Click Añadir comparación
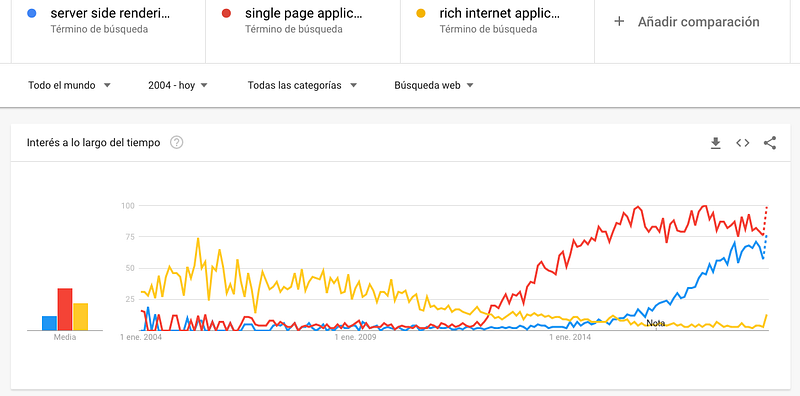 click(698, 22)
